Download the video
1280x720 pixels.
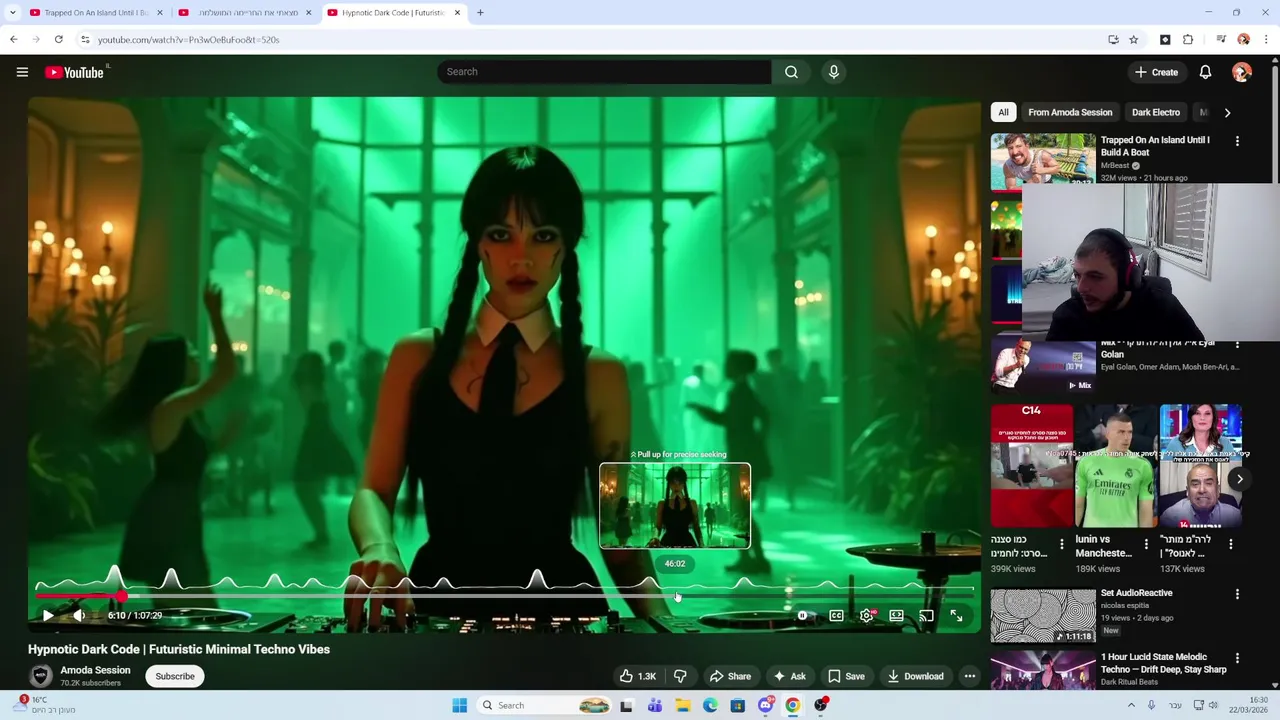point(916,676)
